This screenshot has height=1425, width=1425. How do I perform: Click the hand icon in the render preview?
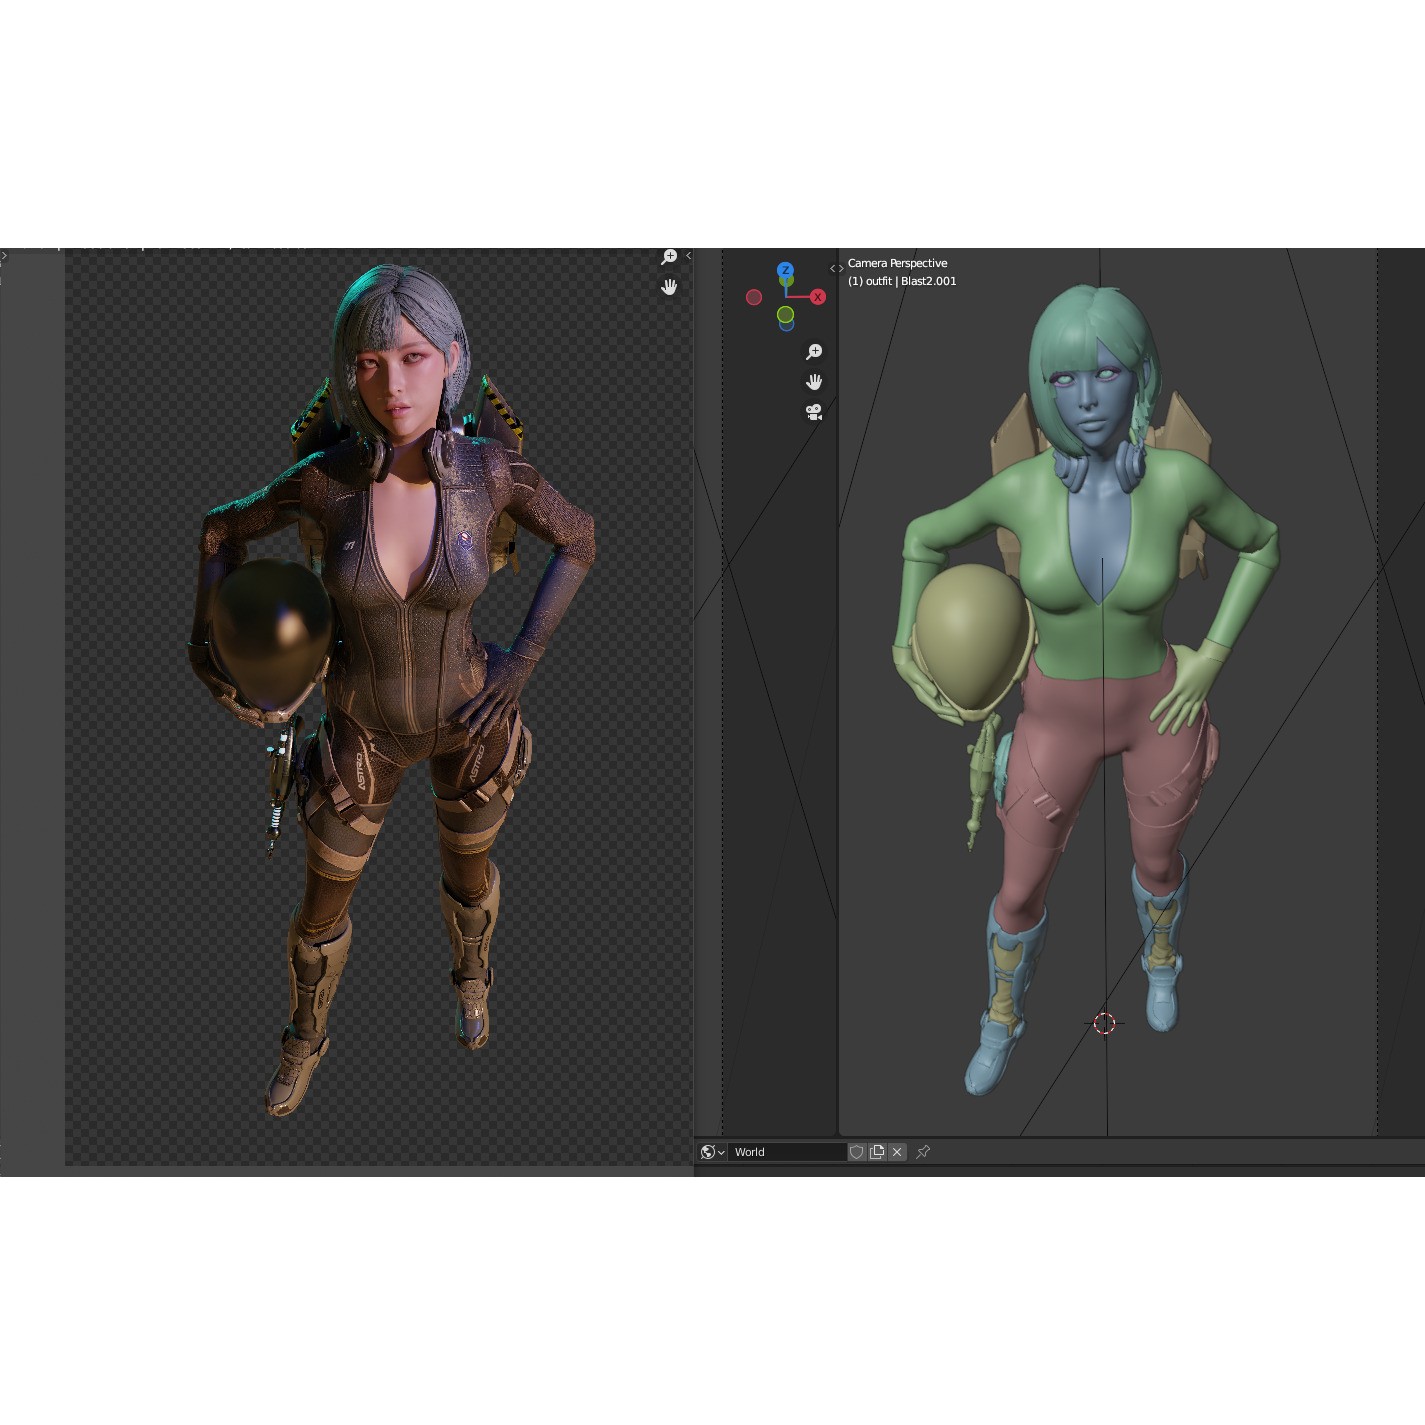[670, 287]
